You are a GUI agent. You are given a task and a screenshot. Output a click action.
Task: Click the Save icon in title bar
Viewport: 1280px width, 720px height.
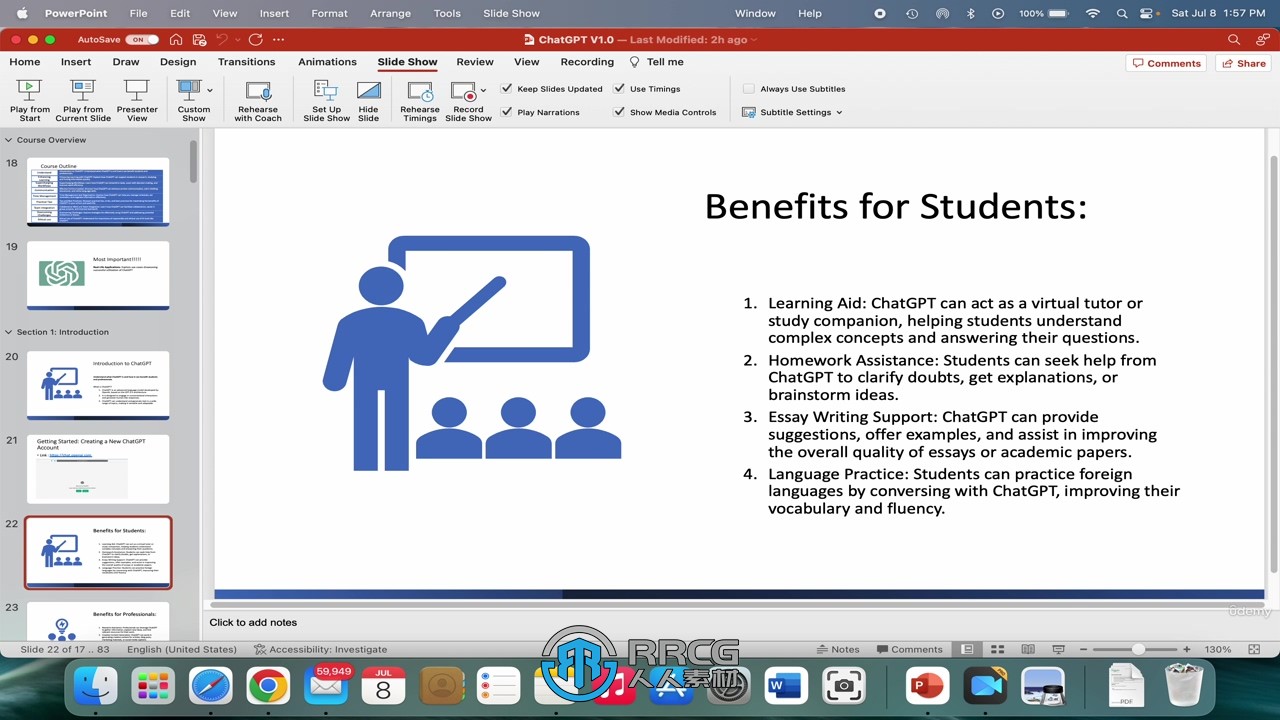point(199,39)
